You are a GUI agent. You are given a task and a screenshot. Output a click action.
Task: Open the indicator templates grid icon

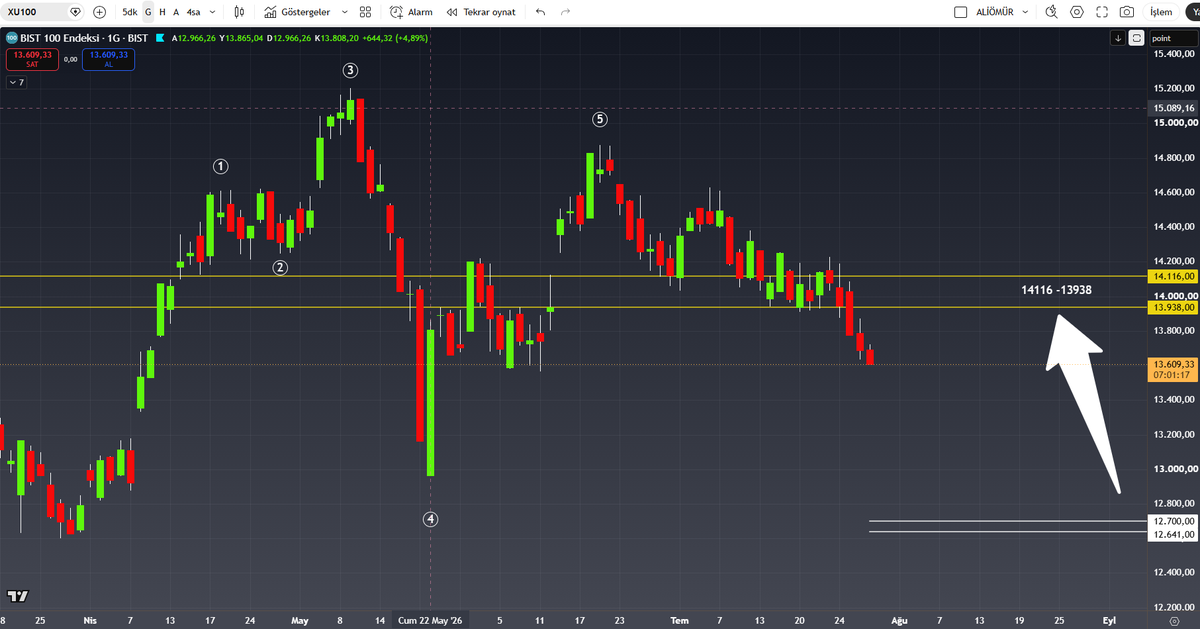tap(366, 12)
